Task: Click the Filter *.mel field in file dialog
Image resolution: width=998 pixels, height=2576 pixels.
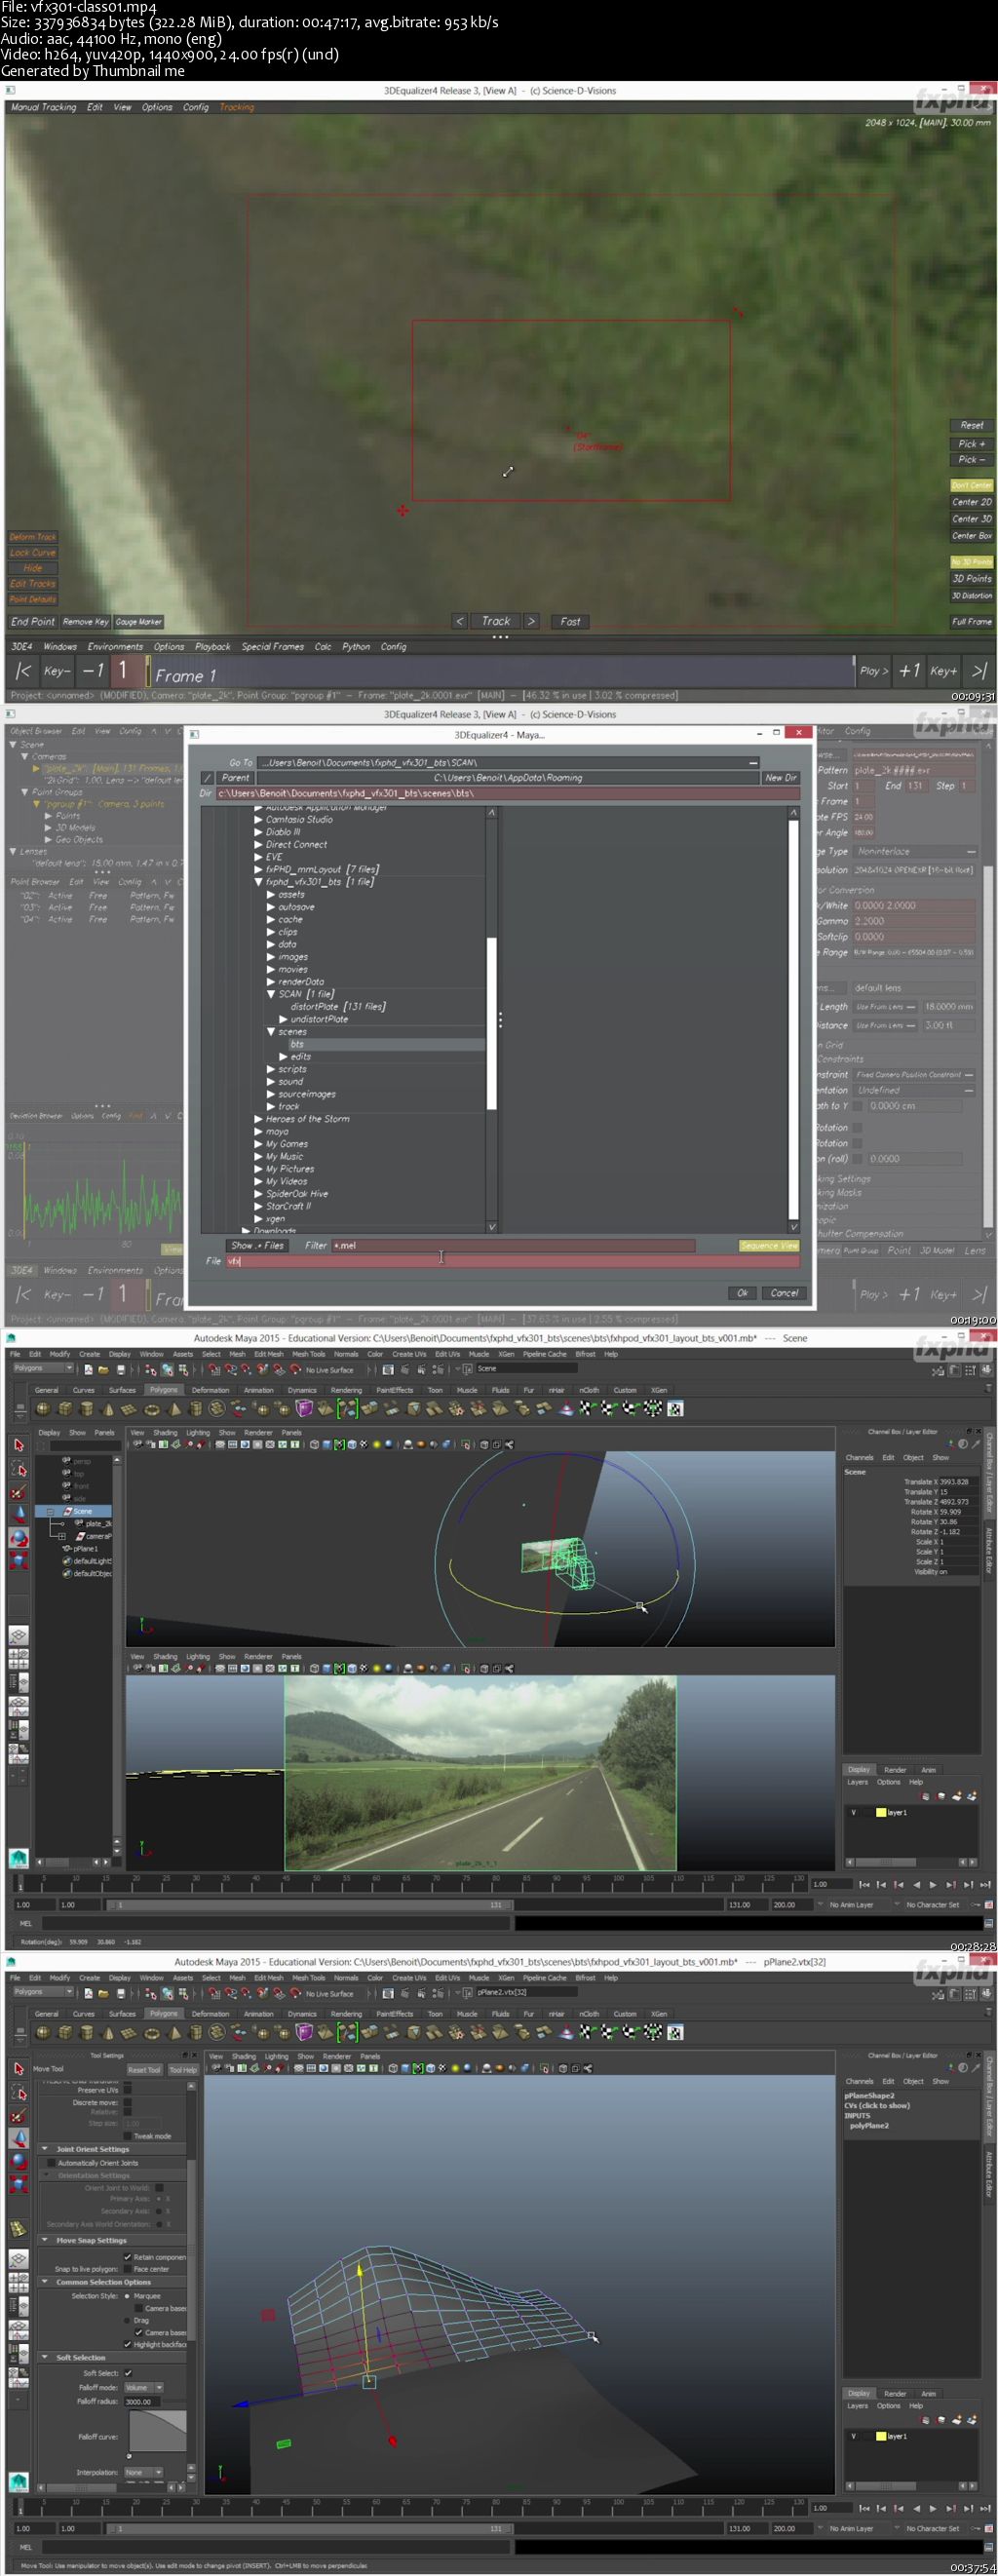Action: click(512, 1245)
